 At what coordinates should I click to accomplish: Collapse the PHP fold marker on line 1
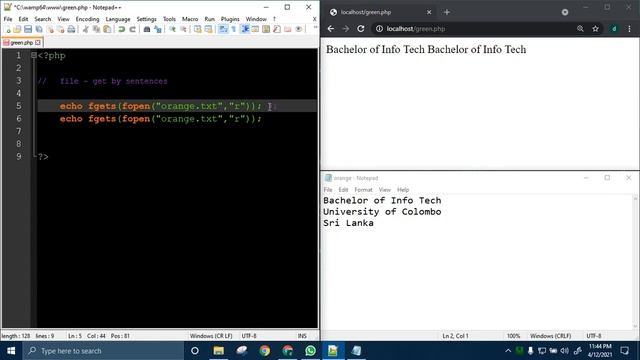point(34,55)
